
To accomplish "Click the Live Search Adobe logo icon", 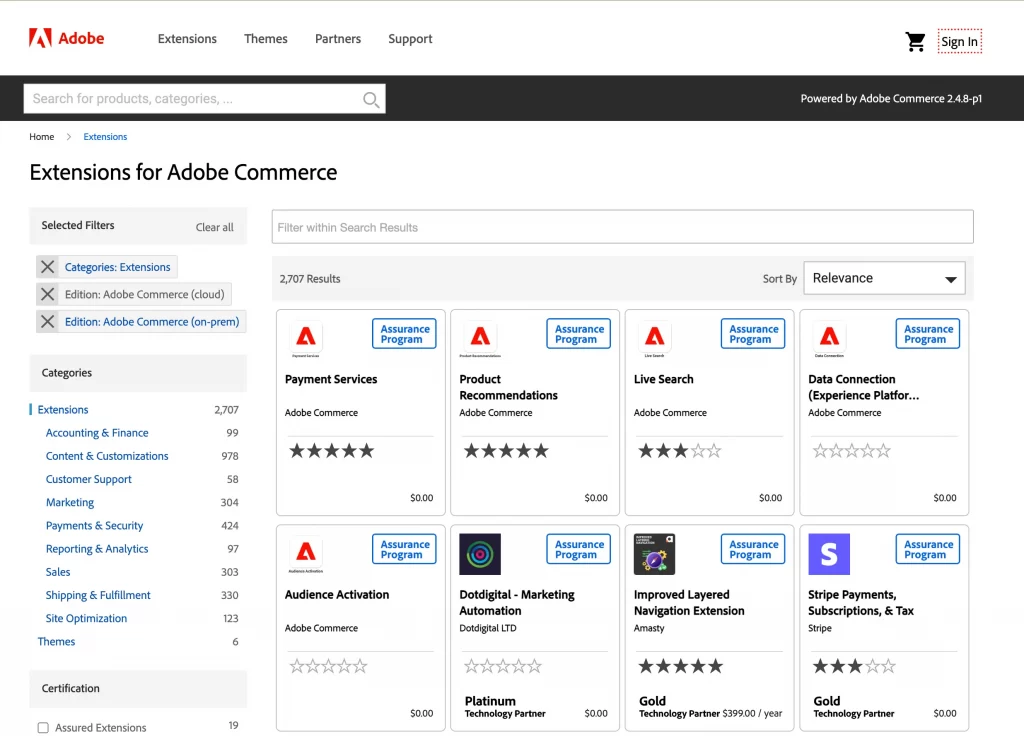I will [654, 338].
